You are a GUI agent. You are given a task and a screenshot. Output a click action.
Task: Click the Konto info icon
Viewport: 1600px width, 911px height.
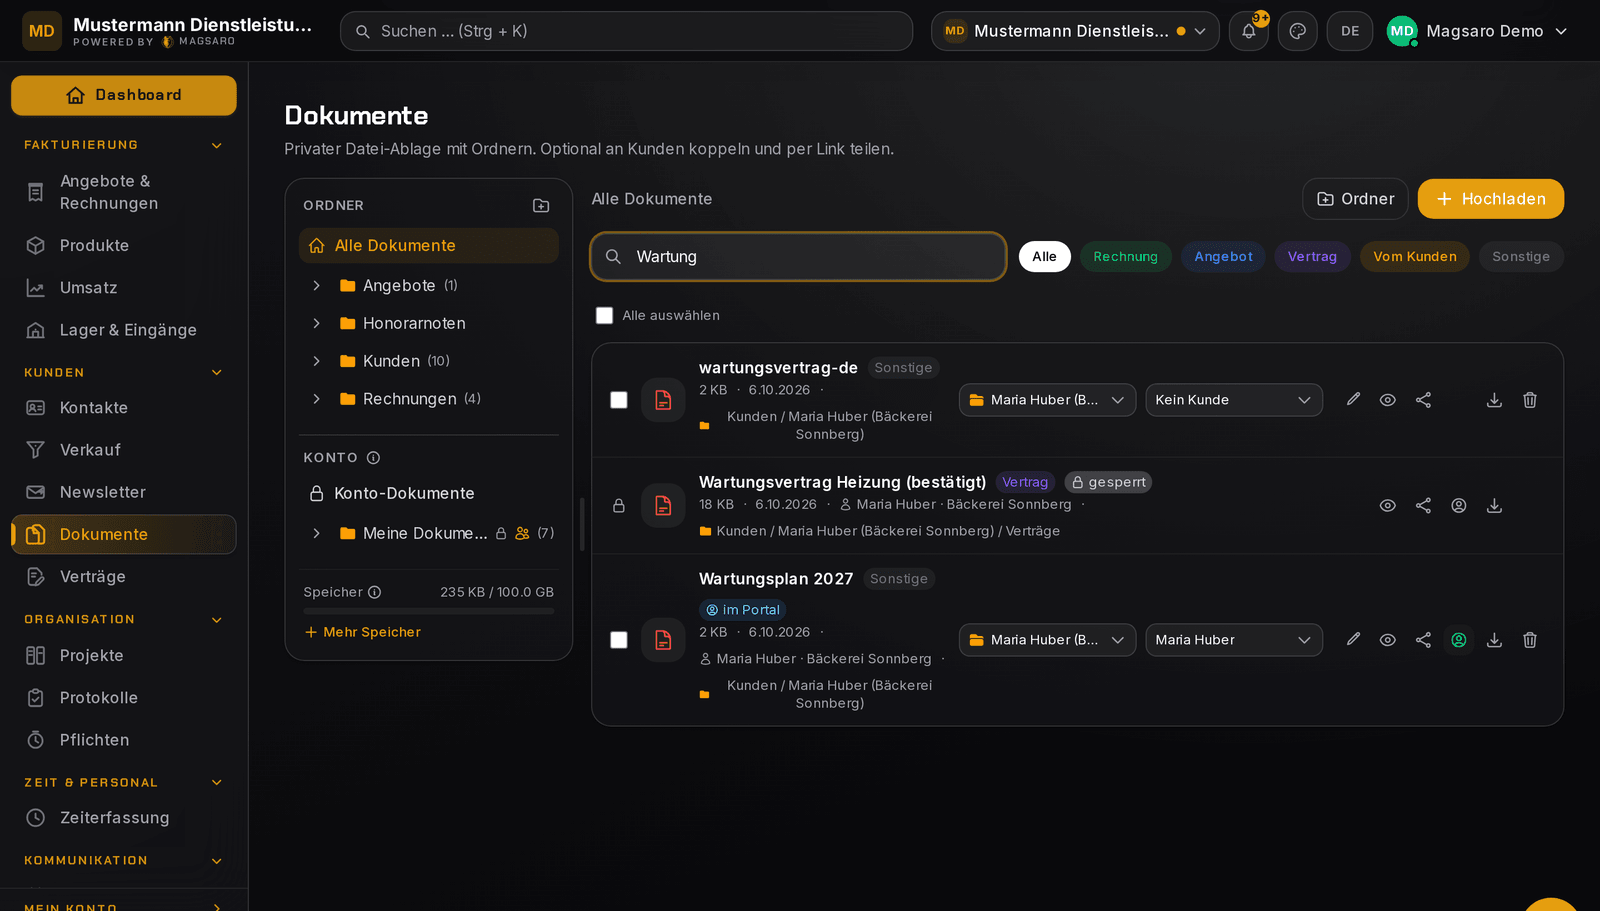(x=373, y=458)
